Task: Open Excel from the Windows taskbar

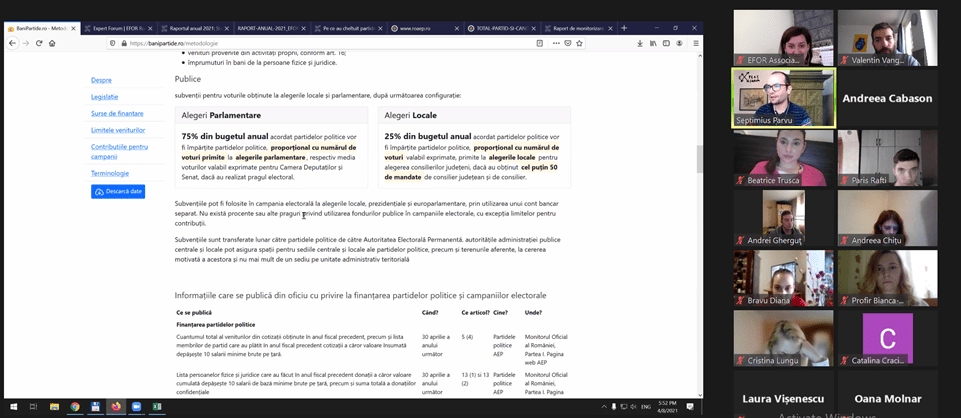Action: (x=157, y=407)
